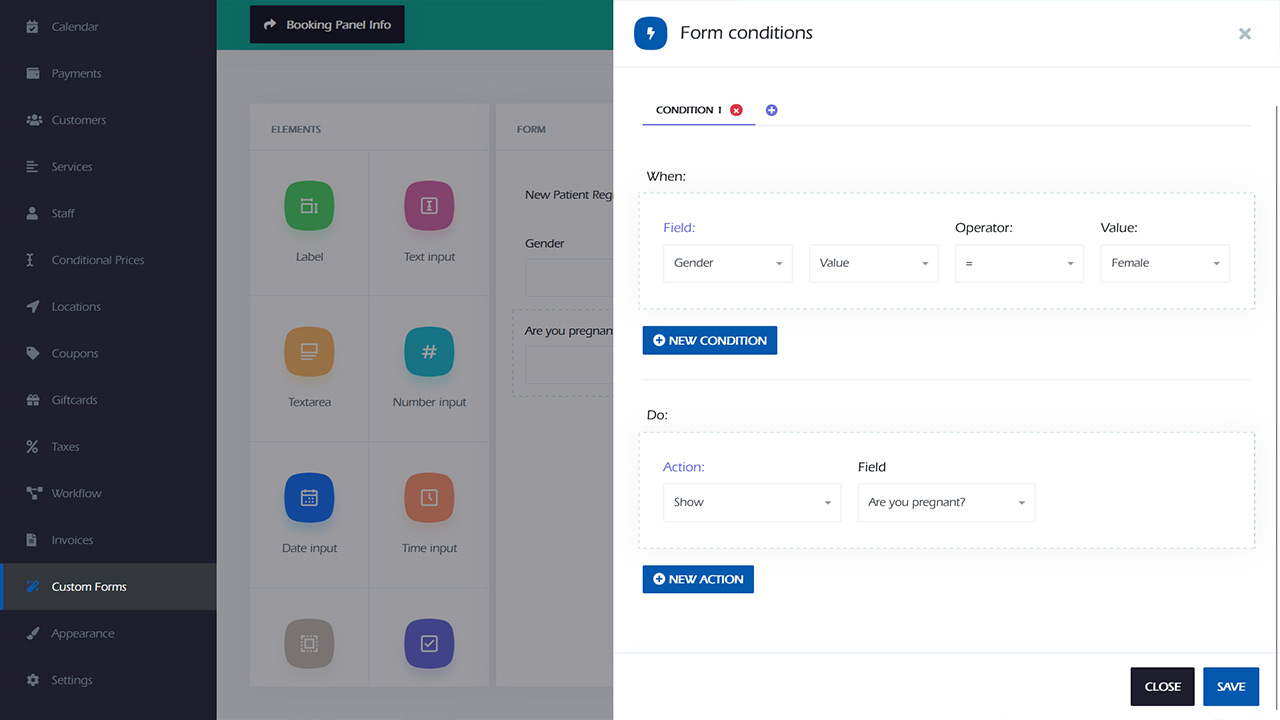
Task: Click the Date input element icon
Action: 309,498
